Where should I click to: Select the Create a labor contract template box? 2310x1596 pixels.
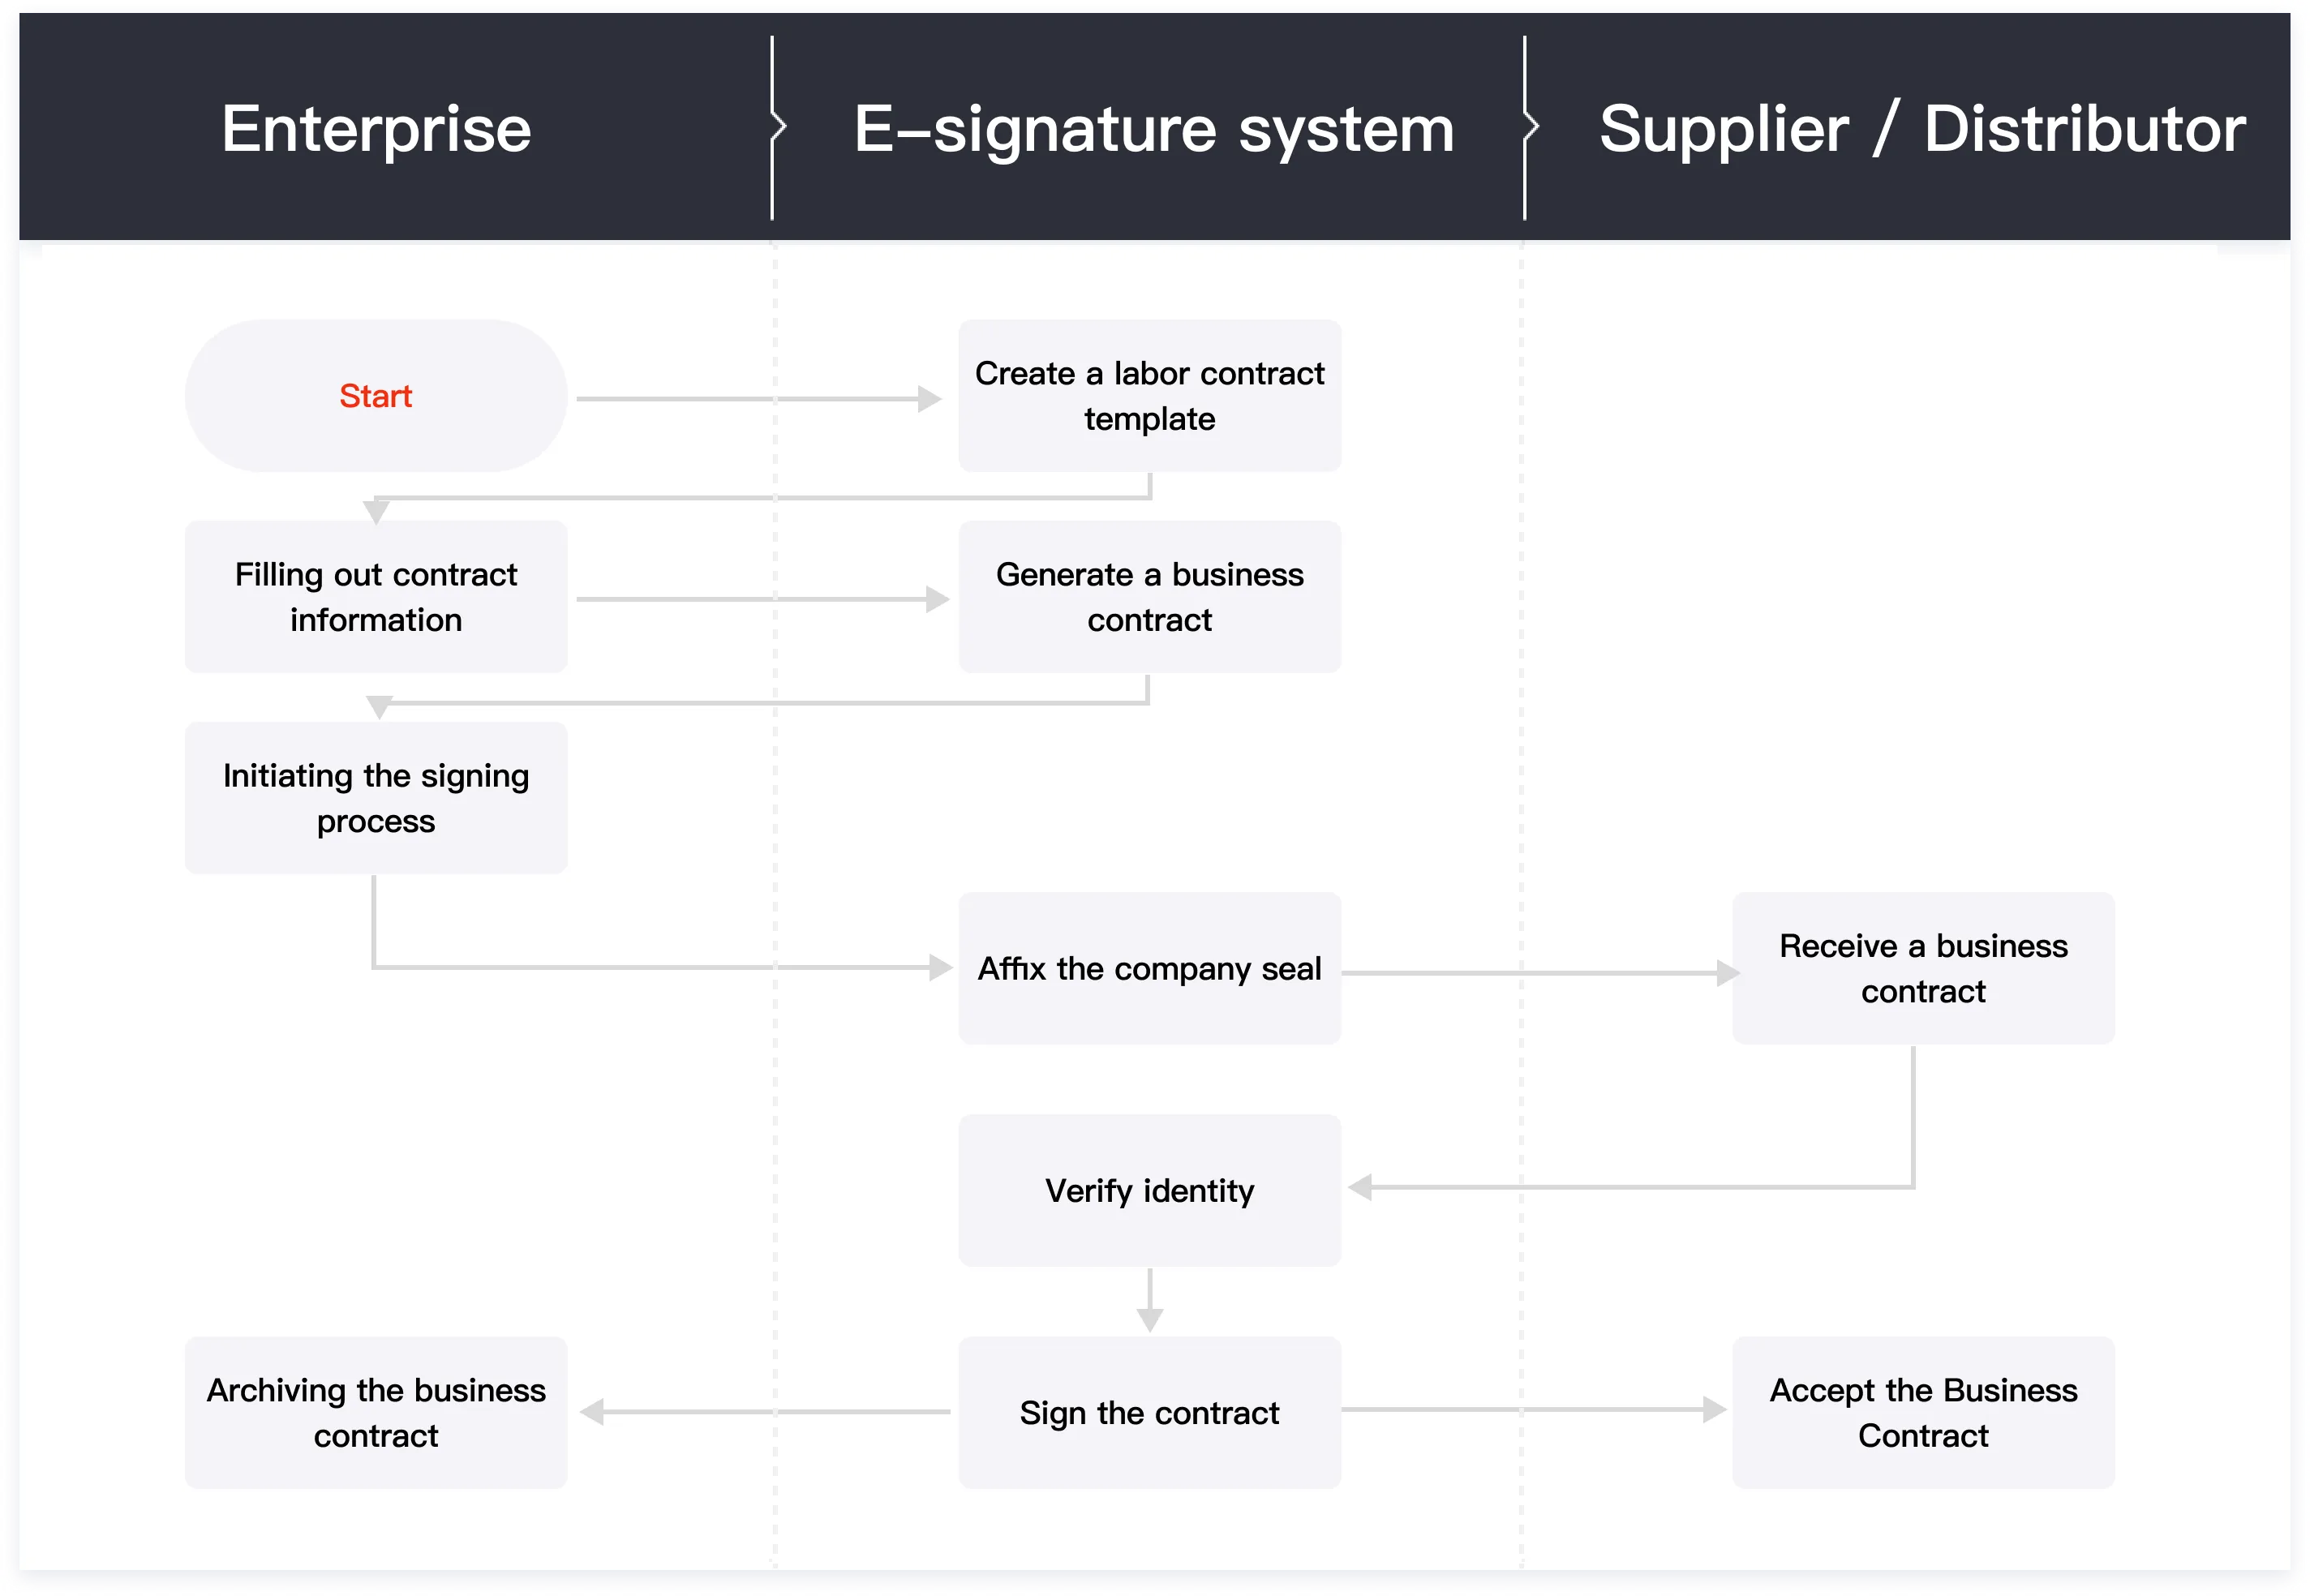pos(1149,396)
